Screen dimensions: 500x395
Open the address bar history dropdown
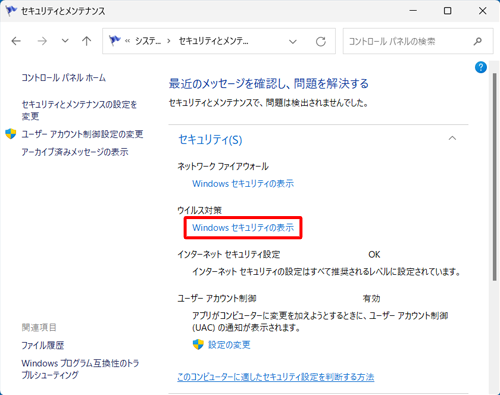pyautogui.click(x=293, y=42)
